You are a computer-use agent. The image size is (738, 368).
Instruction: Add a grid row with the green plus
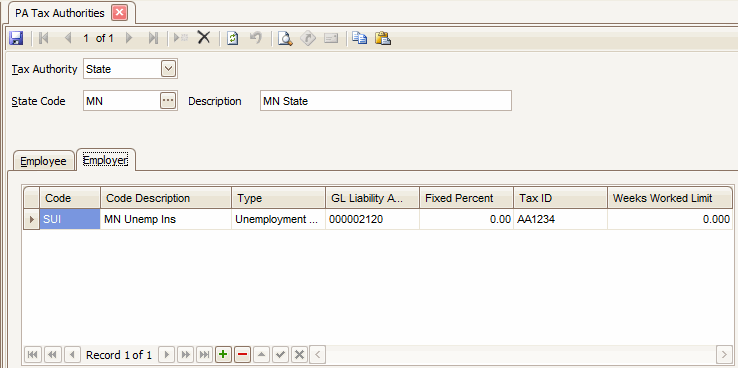pyautogui.click(x=223, y=354)
